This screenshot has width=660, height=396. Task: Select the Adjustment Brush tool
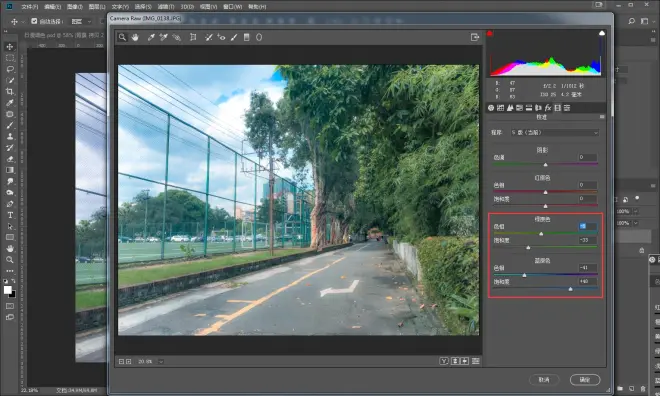pos(234,37)
